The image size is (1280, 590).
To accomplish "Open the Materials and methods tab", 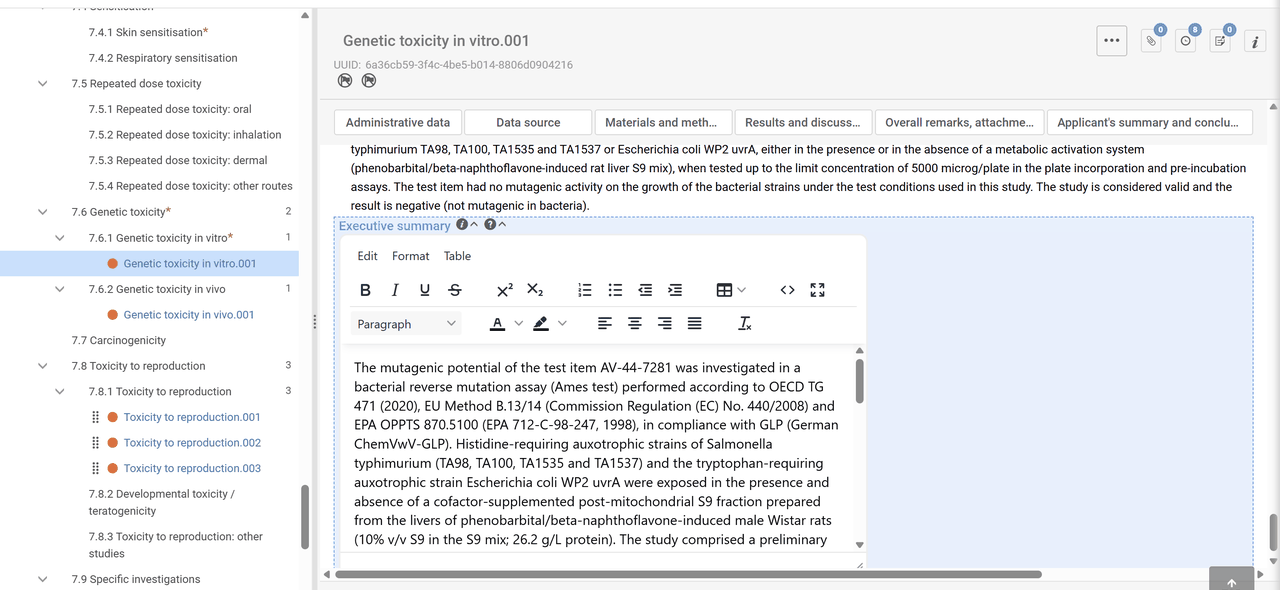I will click(661, 122).
